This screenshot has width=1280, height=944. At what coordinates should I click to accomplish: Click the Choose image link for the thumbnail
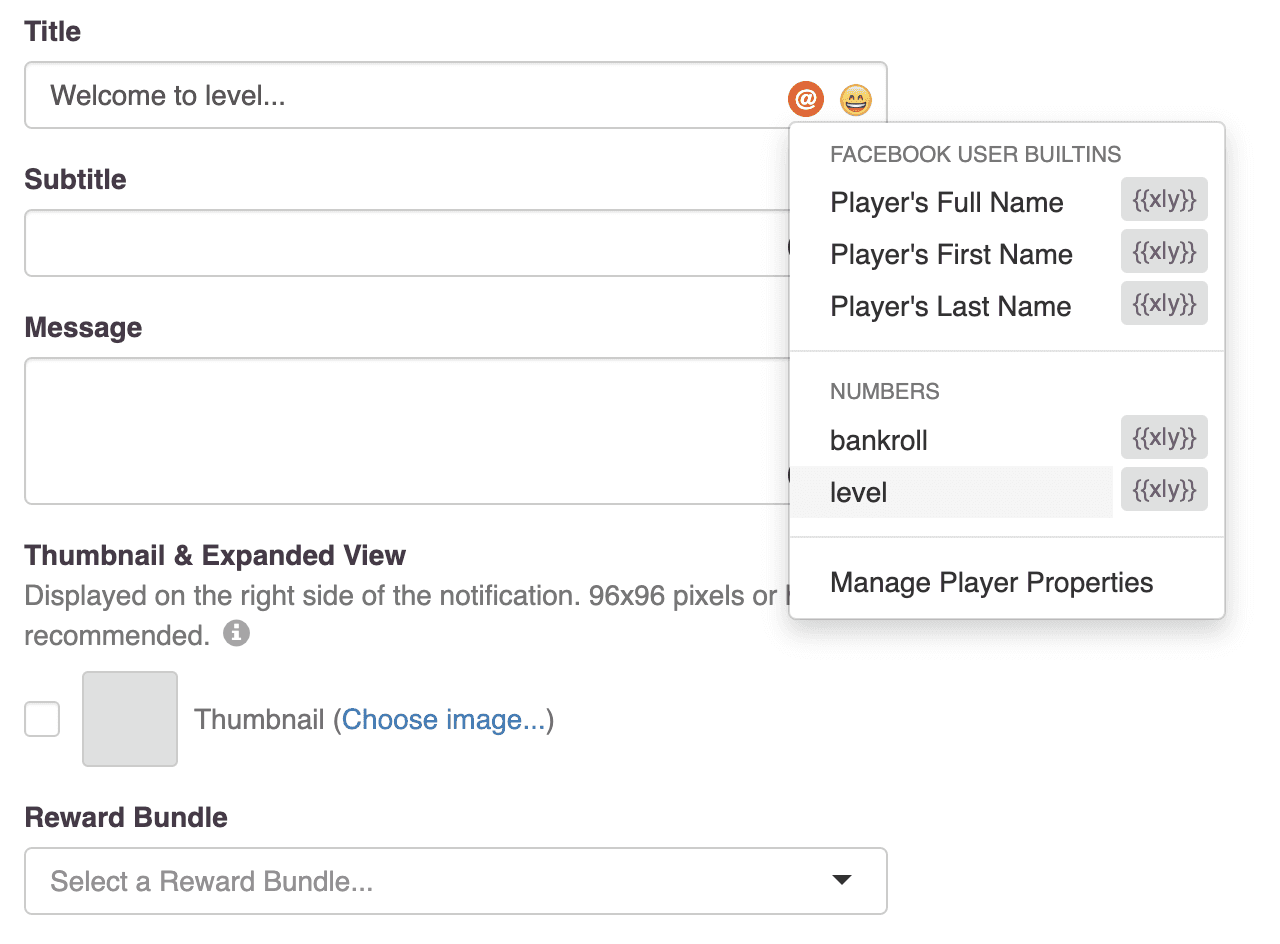click(444, 719)
